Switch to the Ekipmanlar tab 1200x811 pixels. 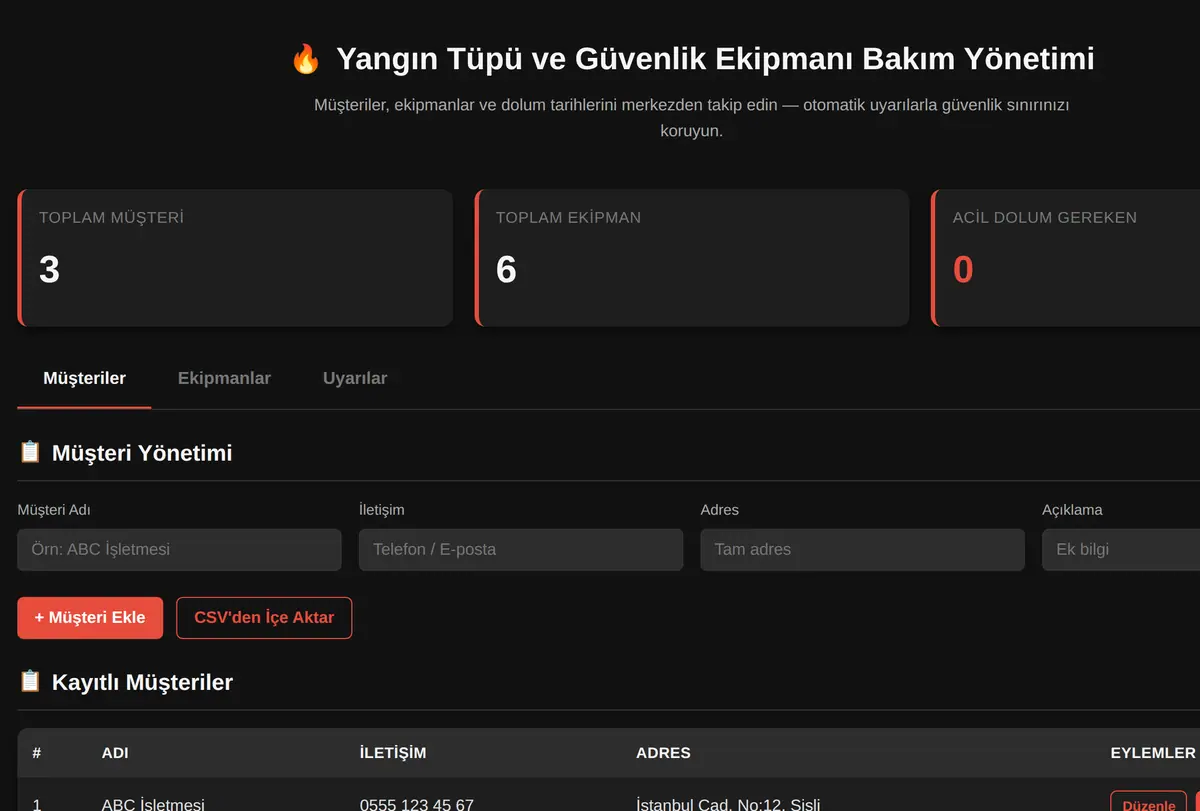[224, 378]
